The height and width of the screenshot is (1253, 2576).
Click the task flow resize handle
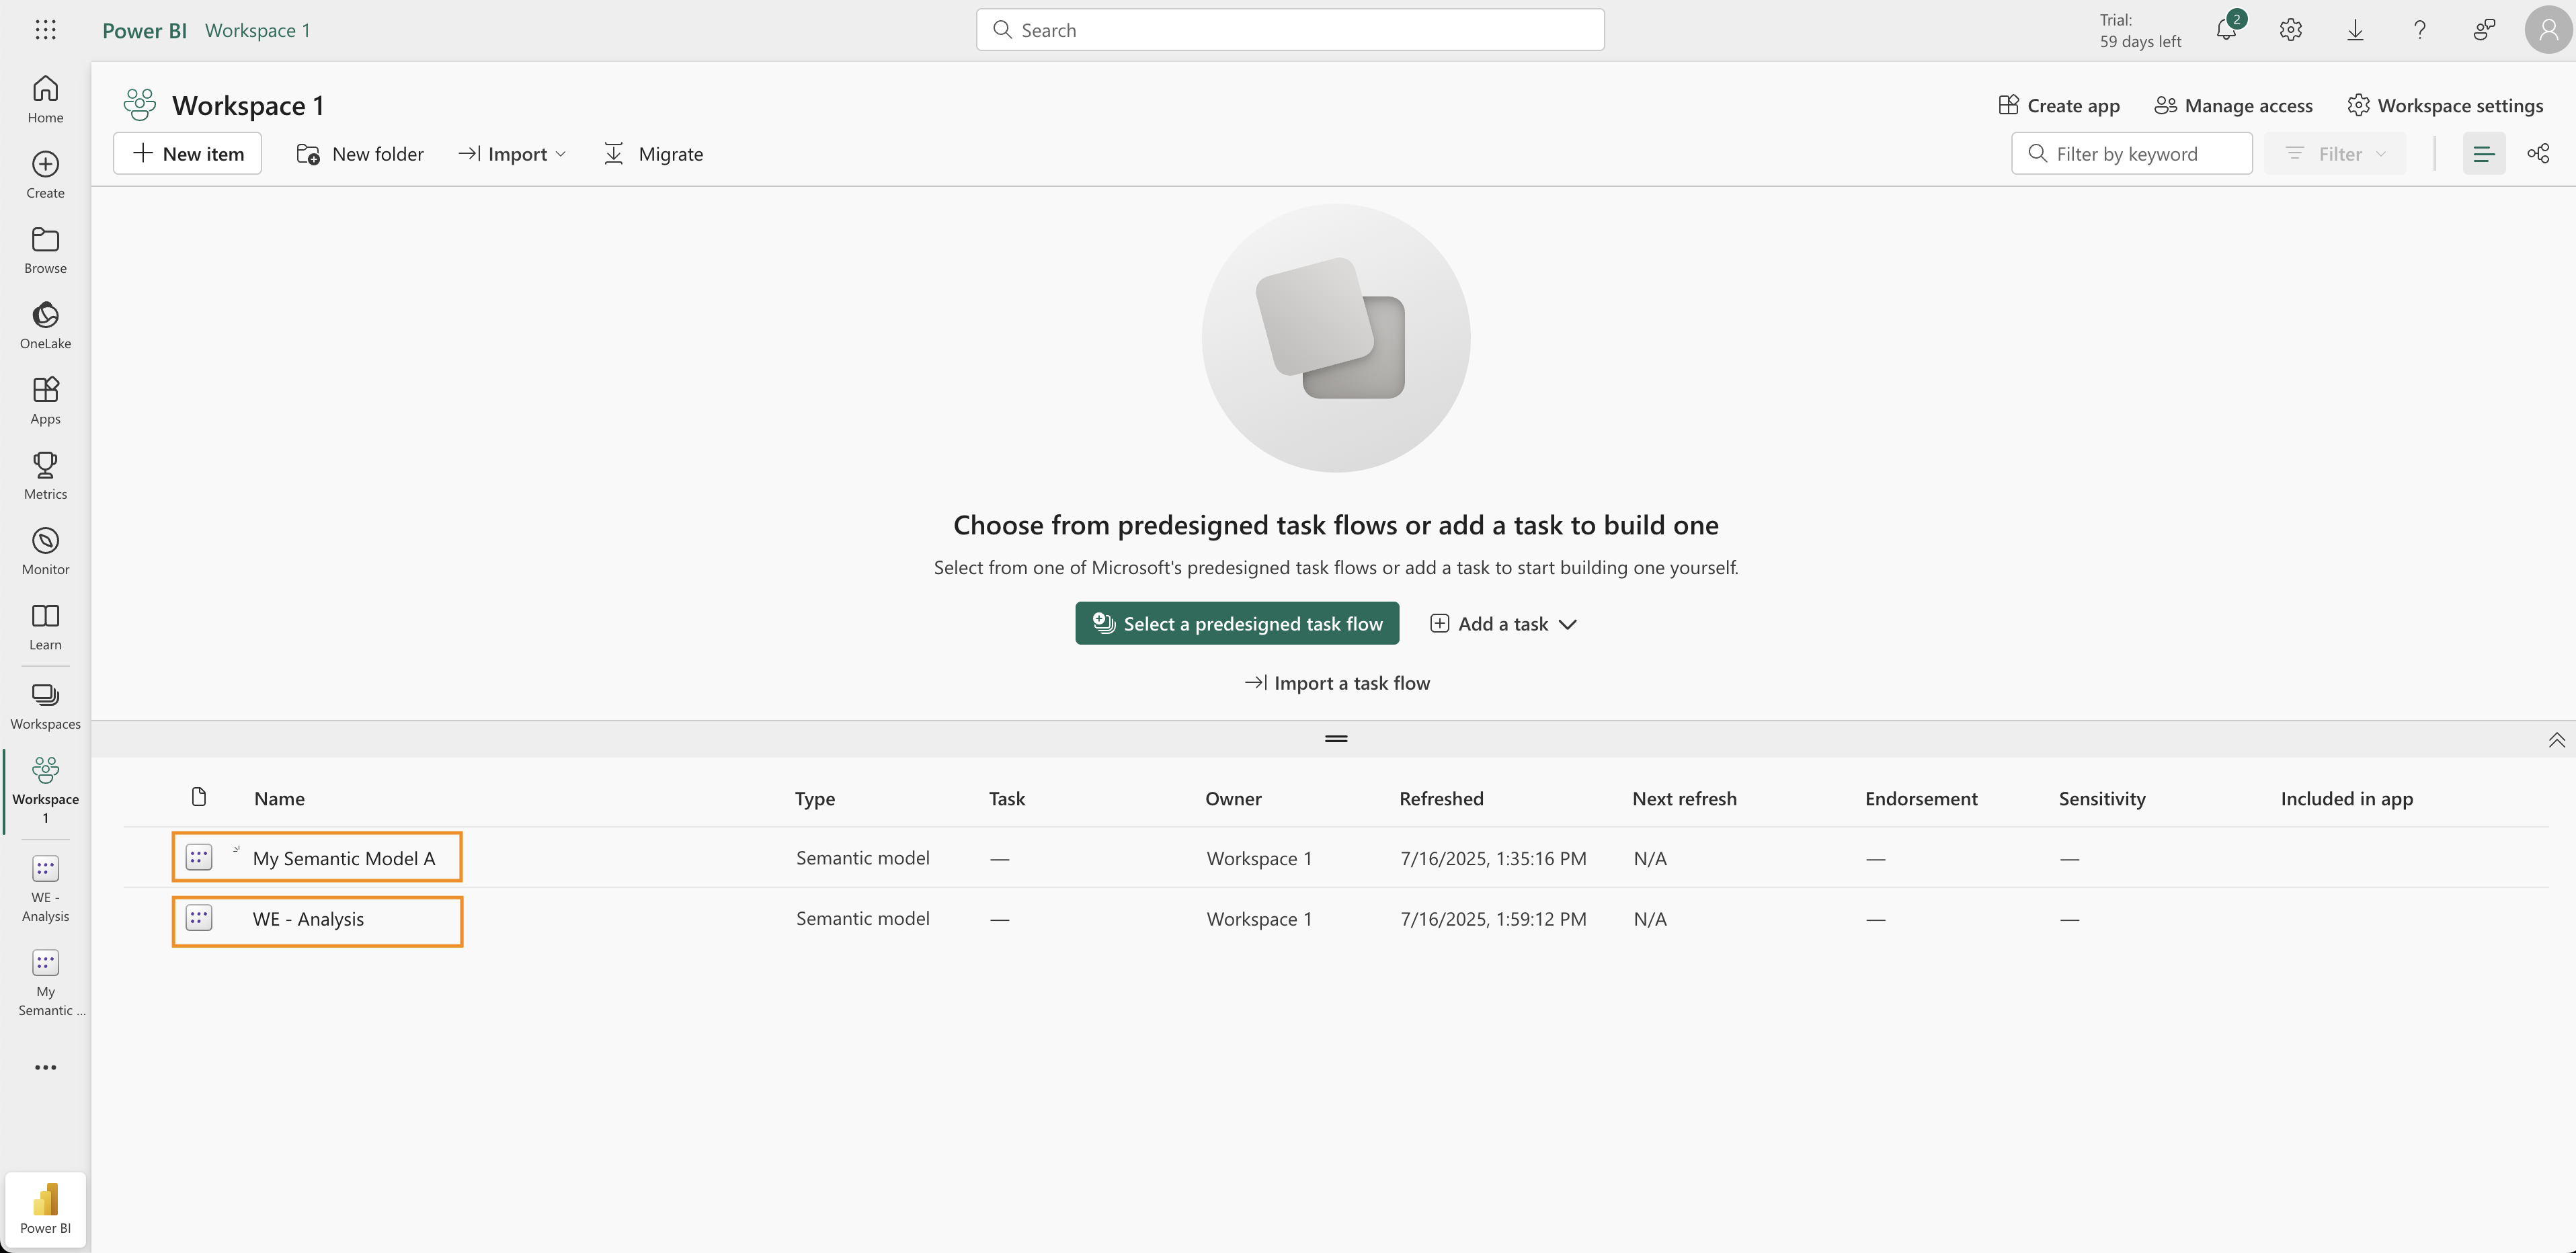(x=1336, y=739)
